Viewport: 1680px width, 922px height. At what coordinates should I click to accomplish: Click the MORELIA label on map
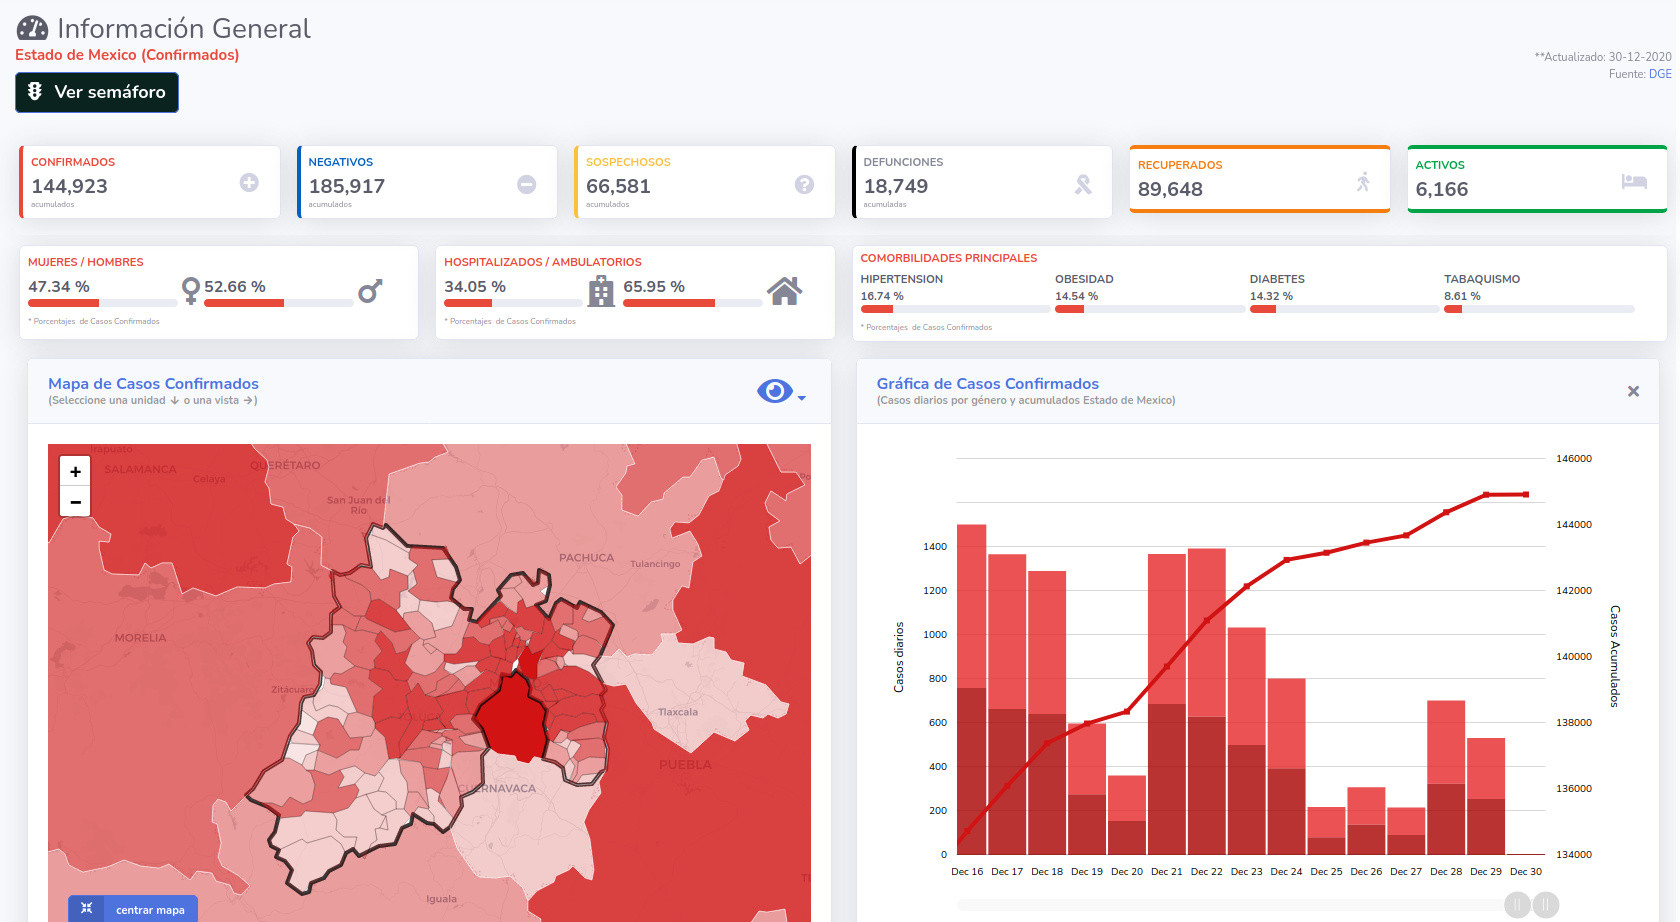(140, 638)
